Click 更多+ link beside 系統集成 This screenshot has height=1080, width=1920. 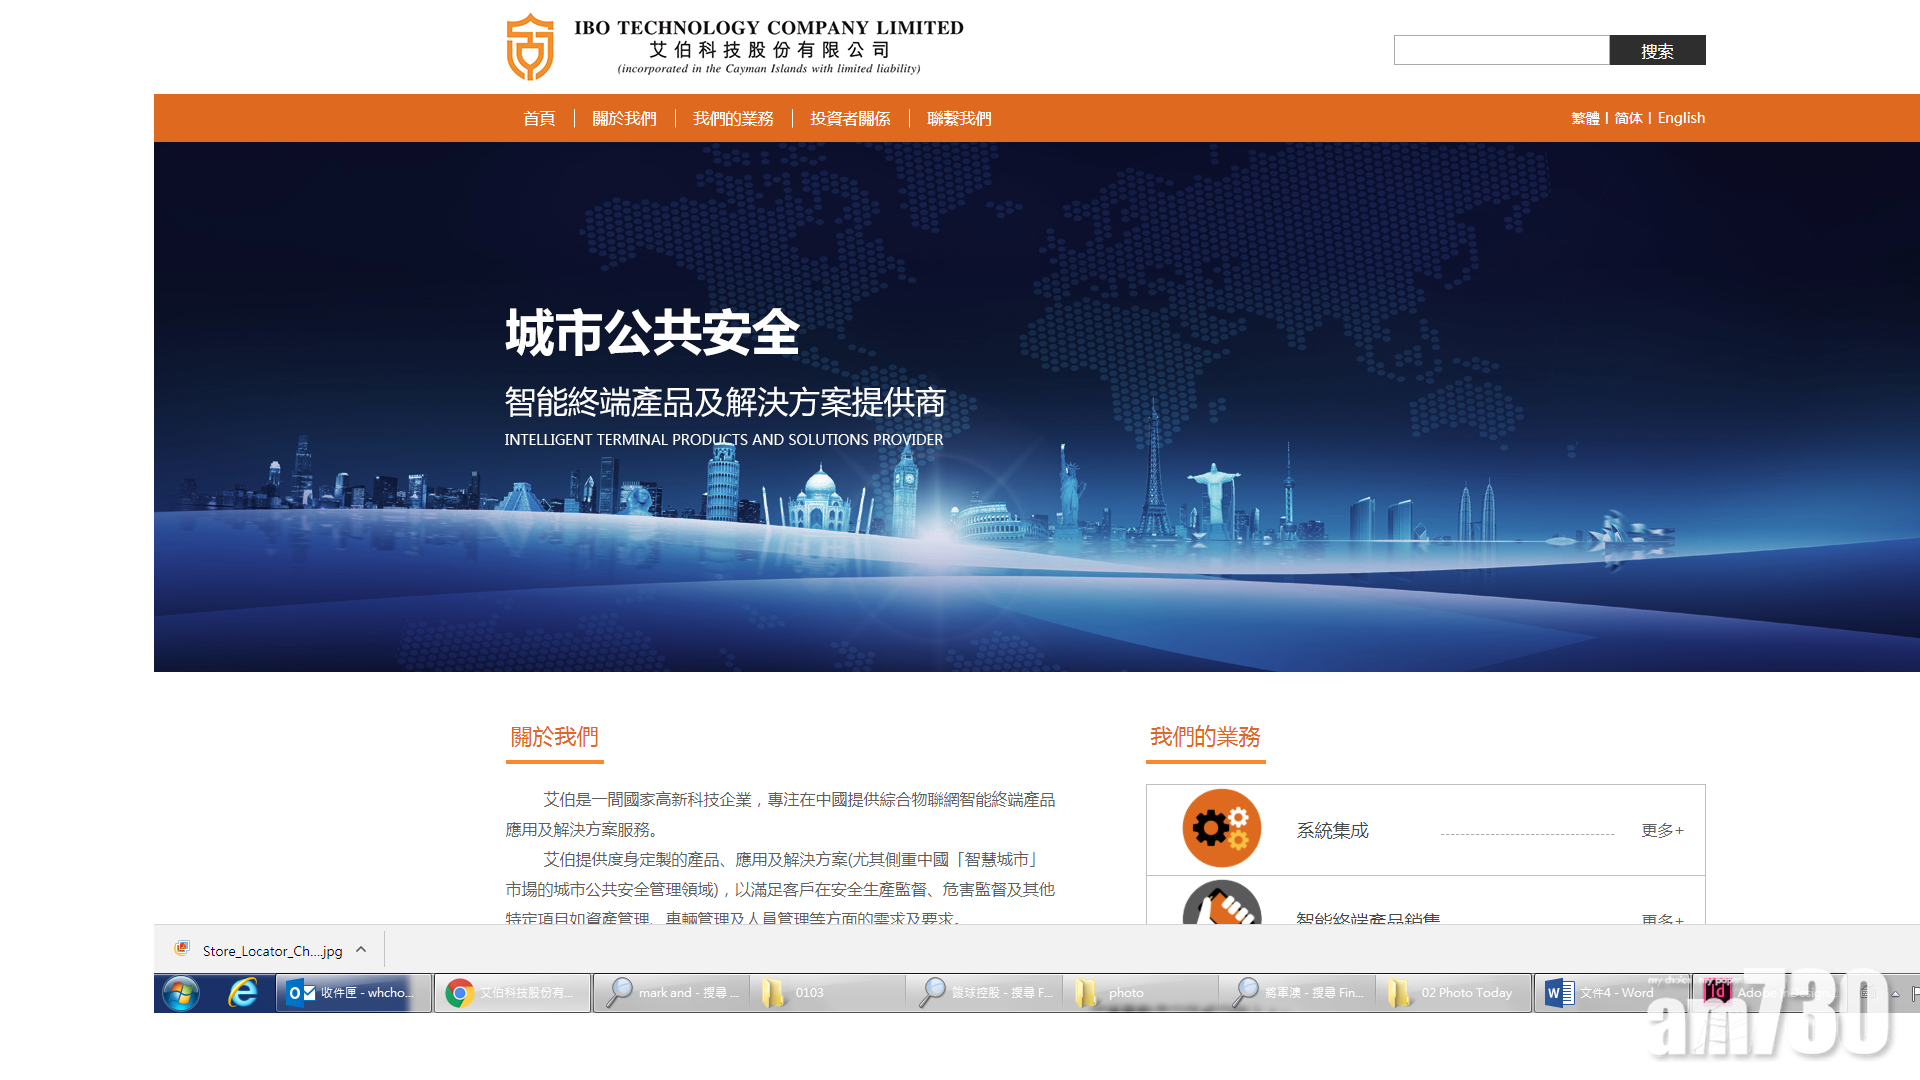tap(1662, 830)
